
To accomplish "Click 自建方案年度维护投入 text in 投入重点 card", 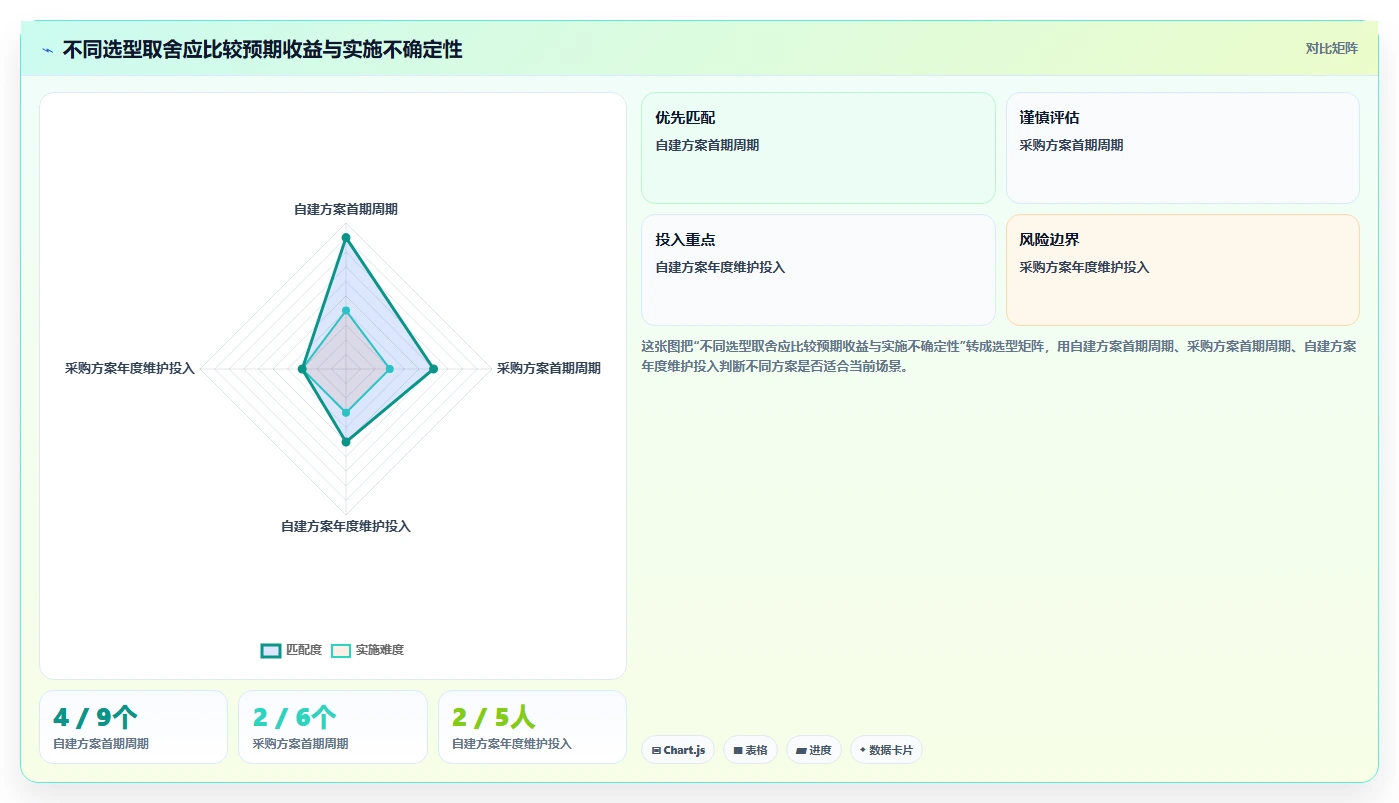I will (720, 267).
